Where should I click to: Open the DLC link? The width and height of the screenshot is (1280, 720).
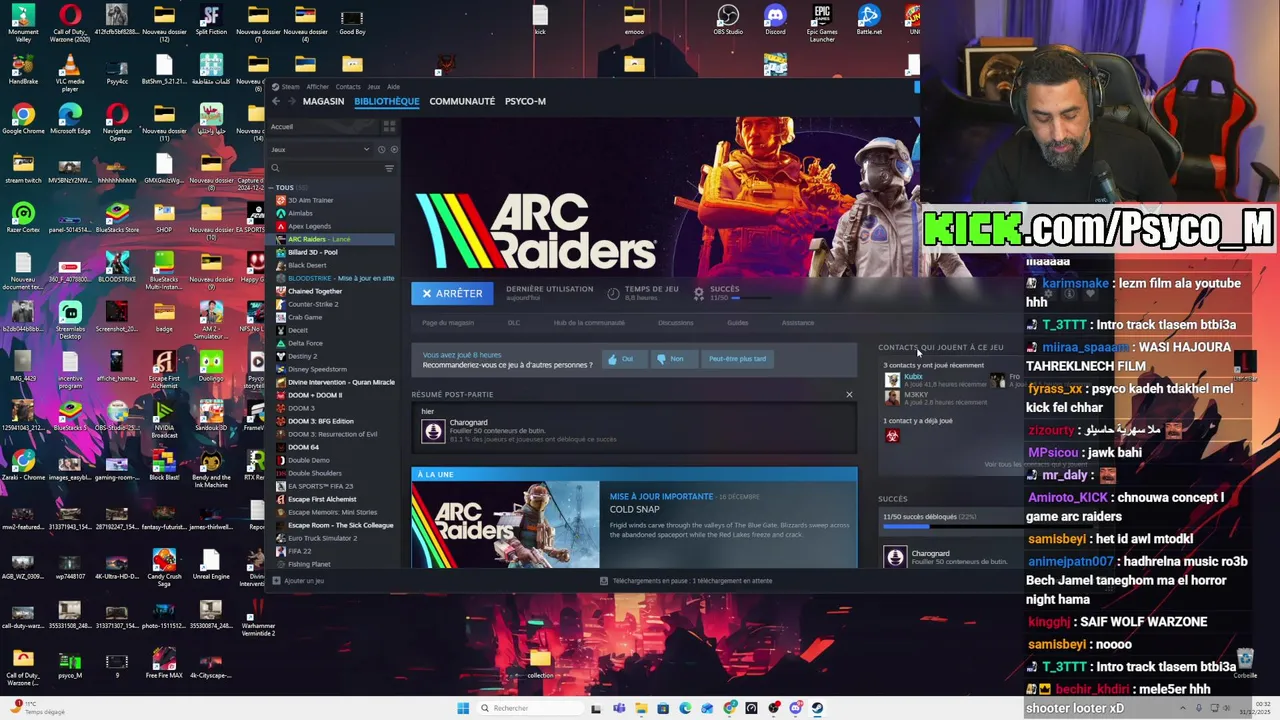514,323
